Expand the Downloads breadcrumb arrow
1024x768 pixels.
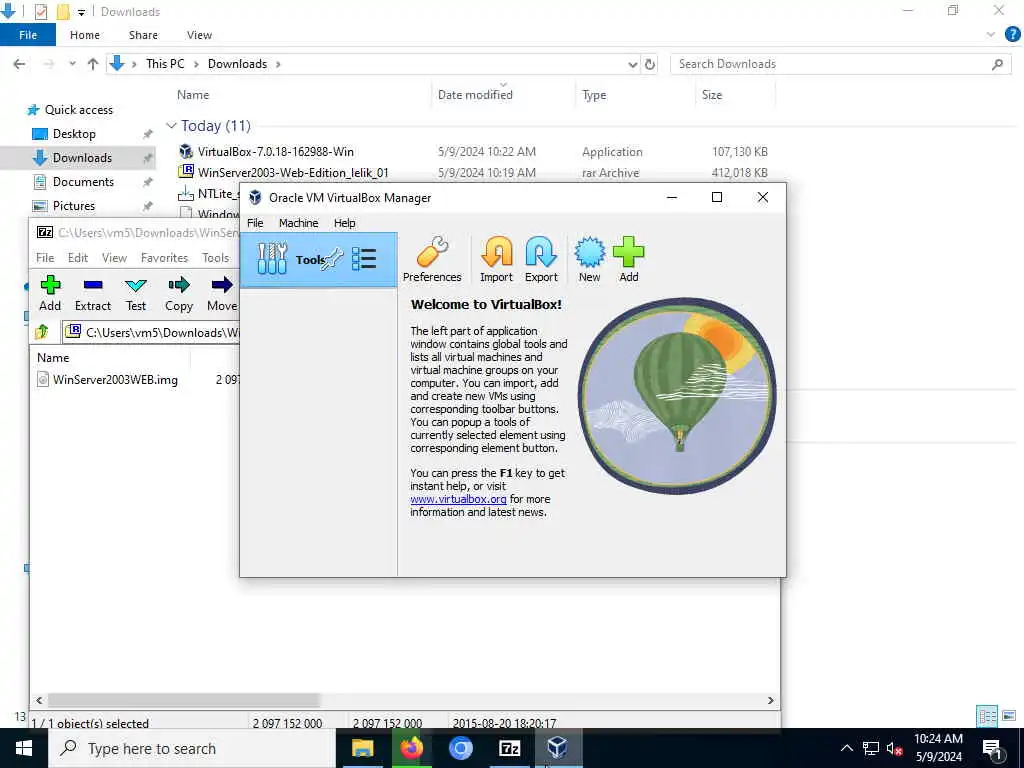pyautogui.click(x=278, y=64)
